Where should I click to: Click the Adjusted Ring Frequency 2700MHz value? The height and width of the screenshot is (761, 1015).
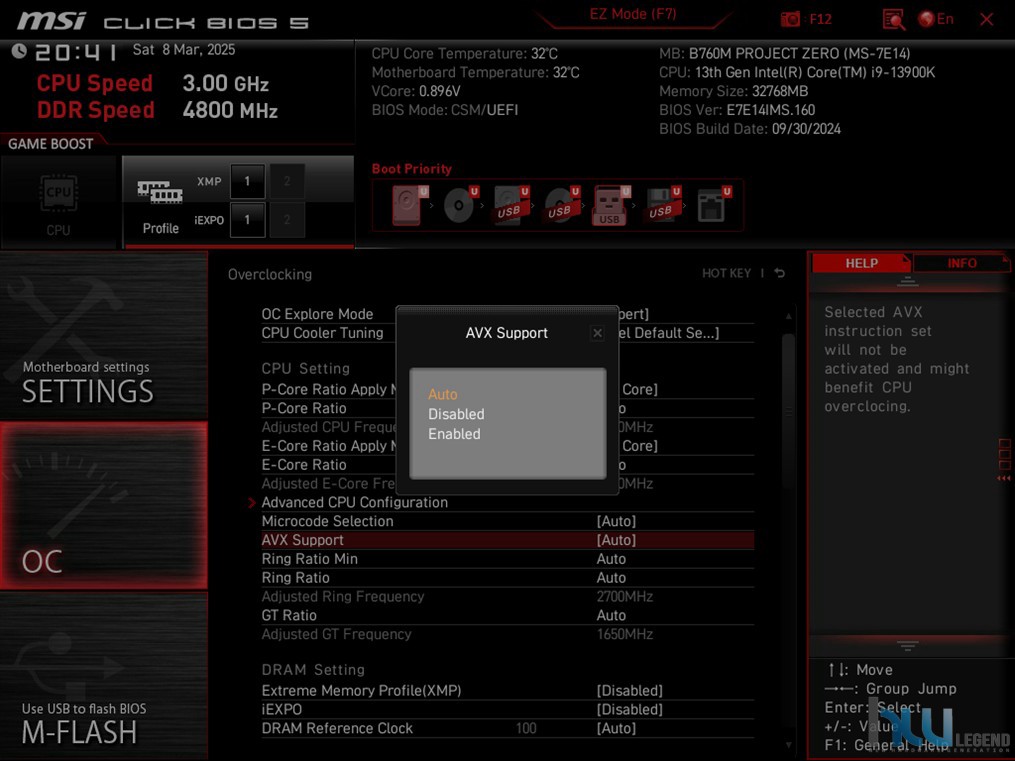(x=625, y=596)
